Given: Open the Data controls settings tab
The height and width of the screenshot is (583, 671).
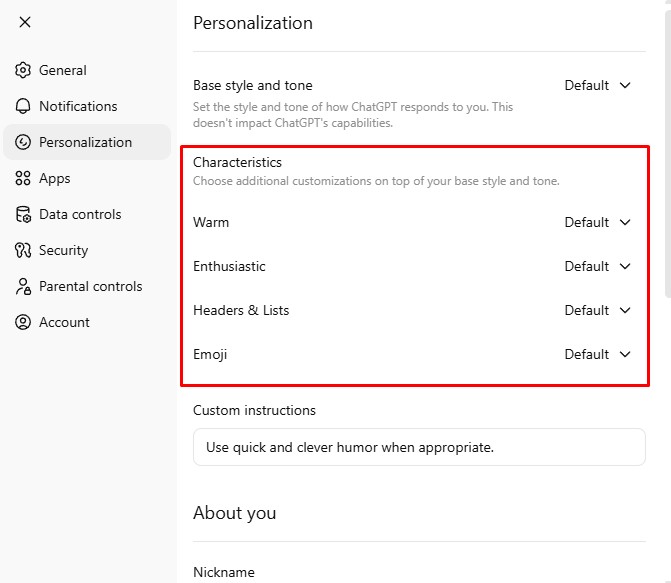Looking at the screenshot, I should coord(80,214).
